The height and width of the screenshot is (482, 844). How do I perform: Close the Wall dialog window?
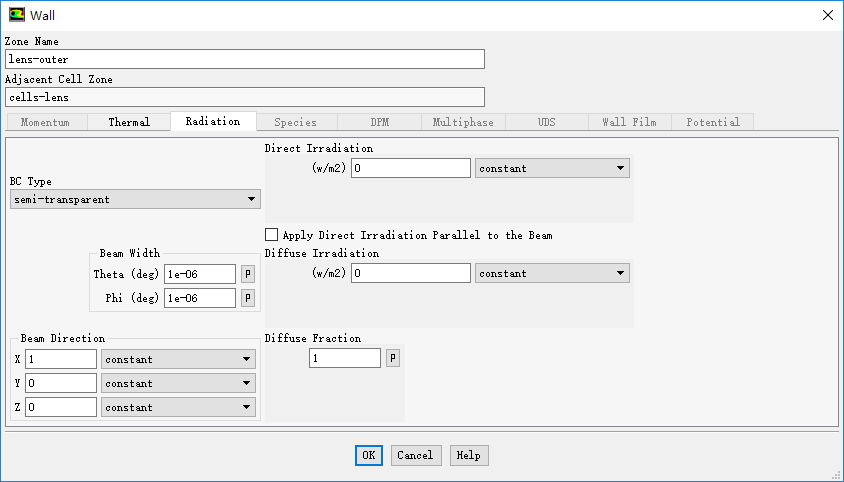coord(827,15)
